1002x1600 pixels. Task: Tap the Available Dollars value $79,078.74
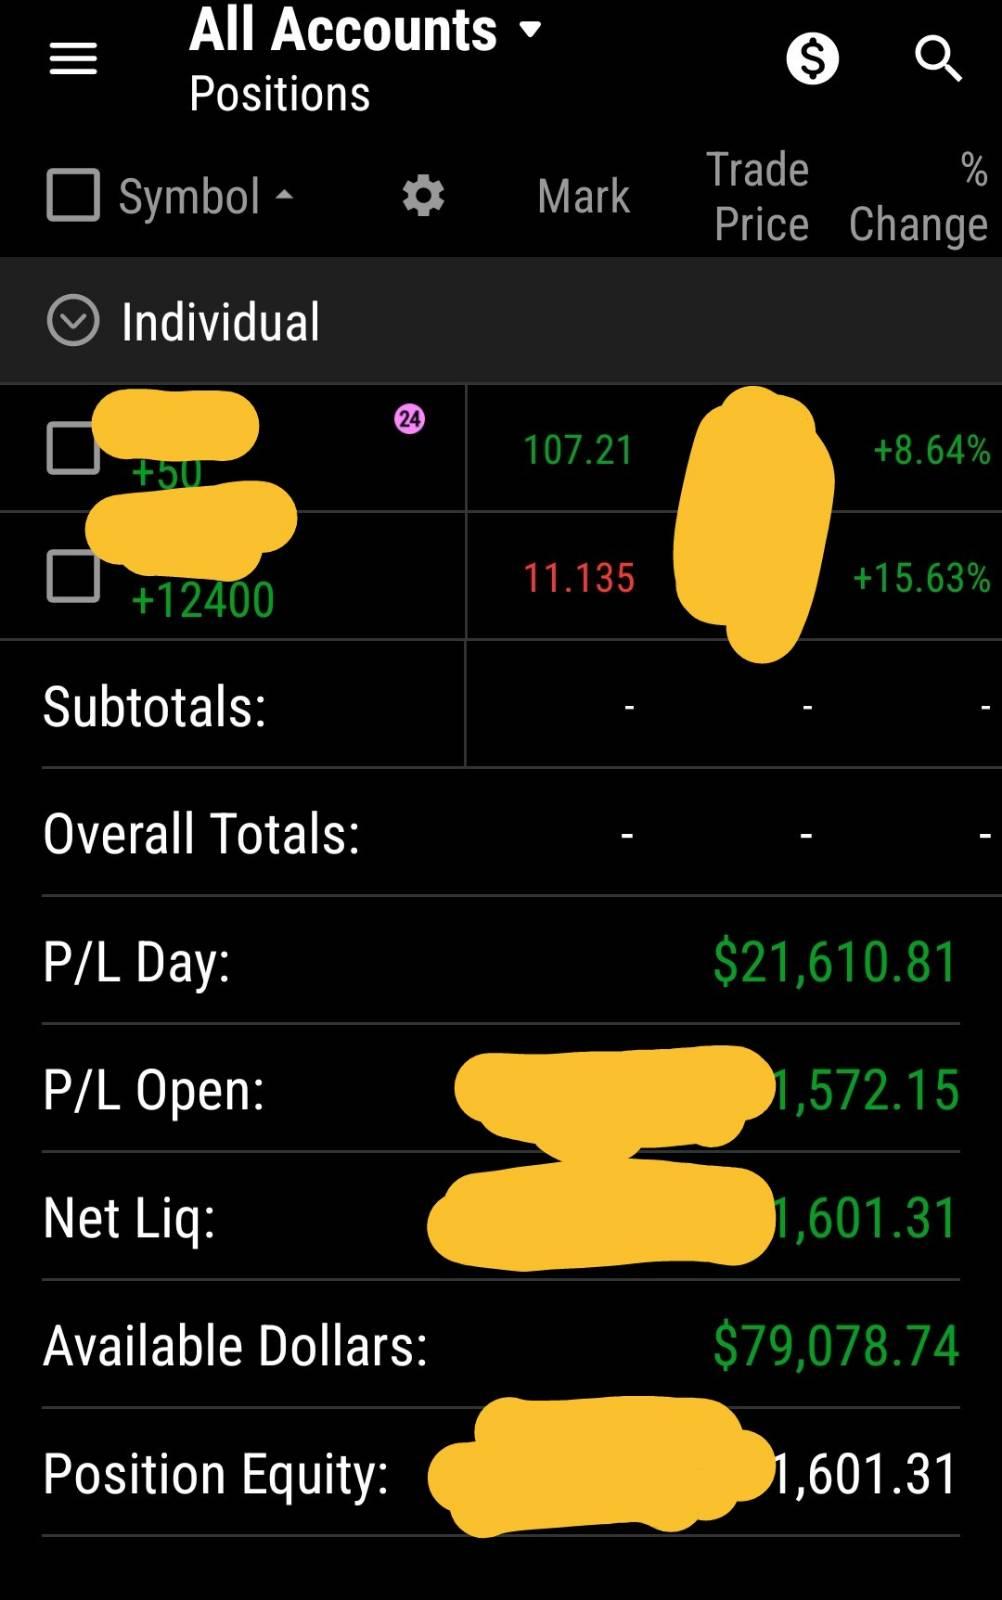(835, 1346)
